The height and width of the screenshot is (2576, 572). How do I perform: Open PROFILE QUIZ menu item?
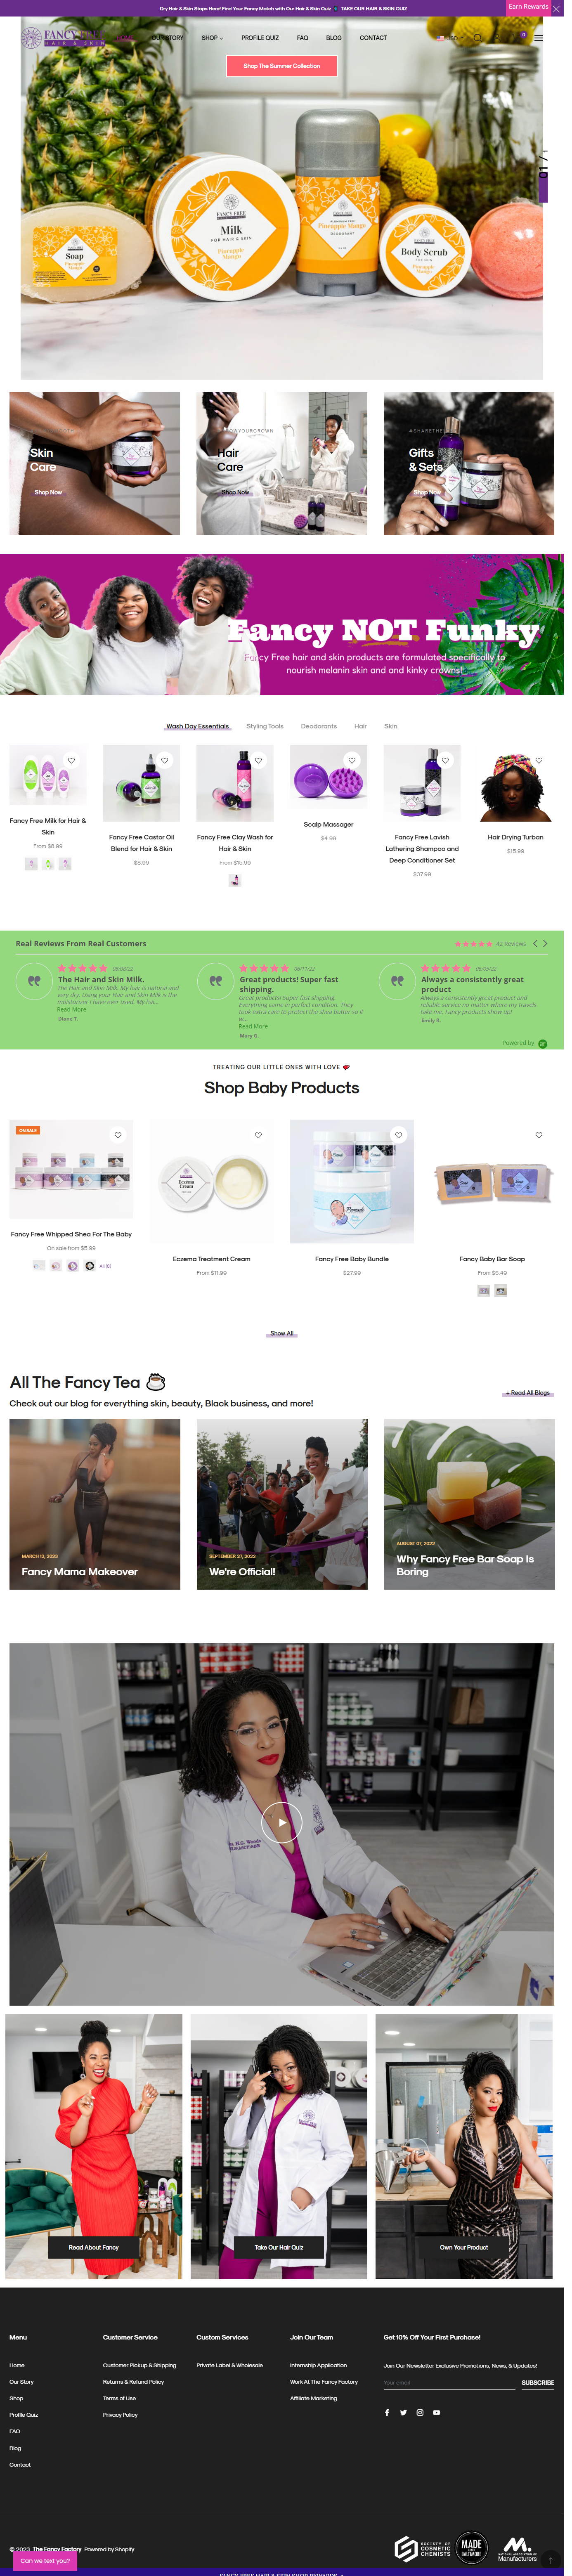(x=260, y=38)
